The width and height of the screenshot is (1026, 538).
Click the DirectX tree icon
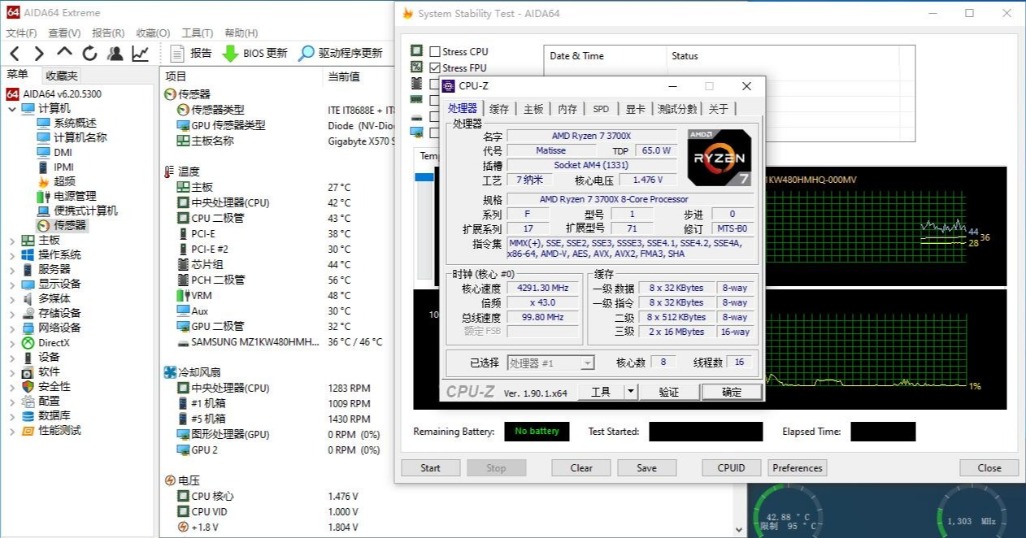tap(27, 343)
